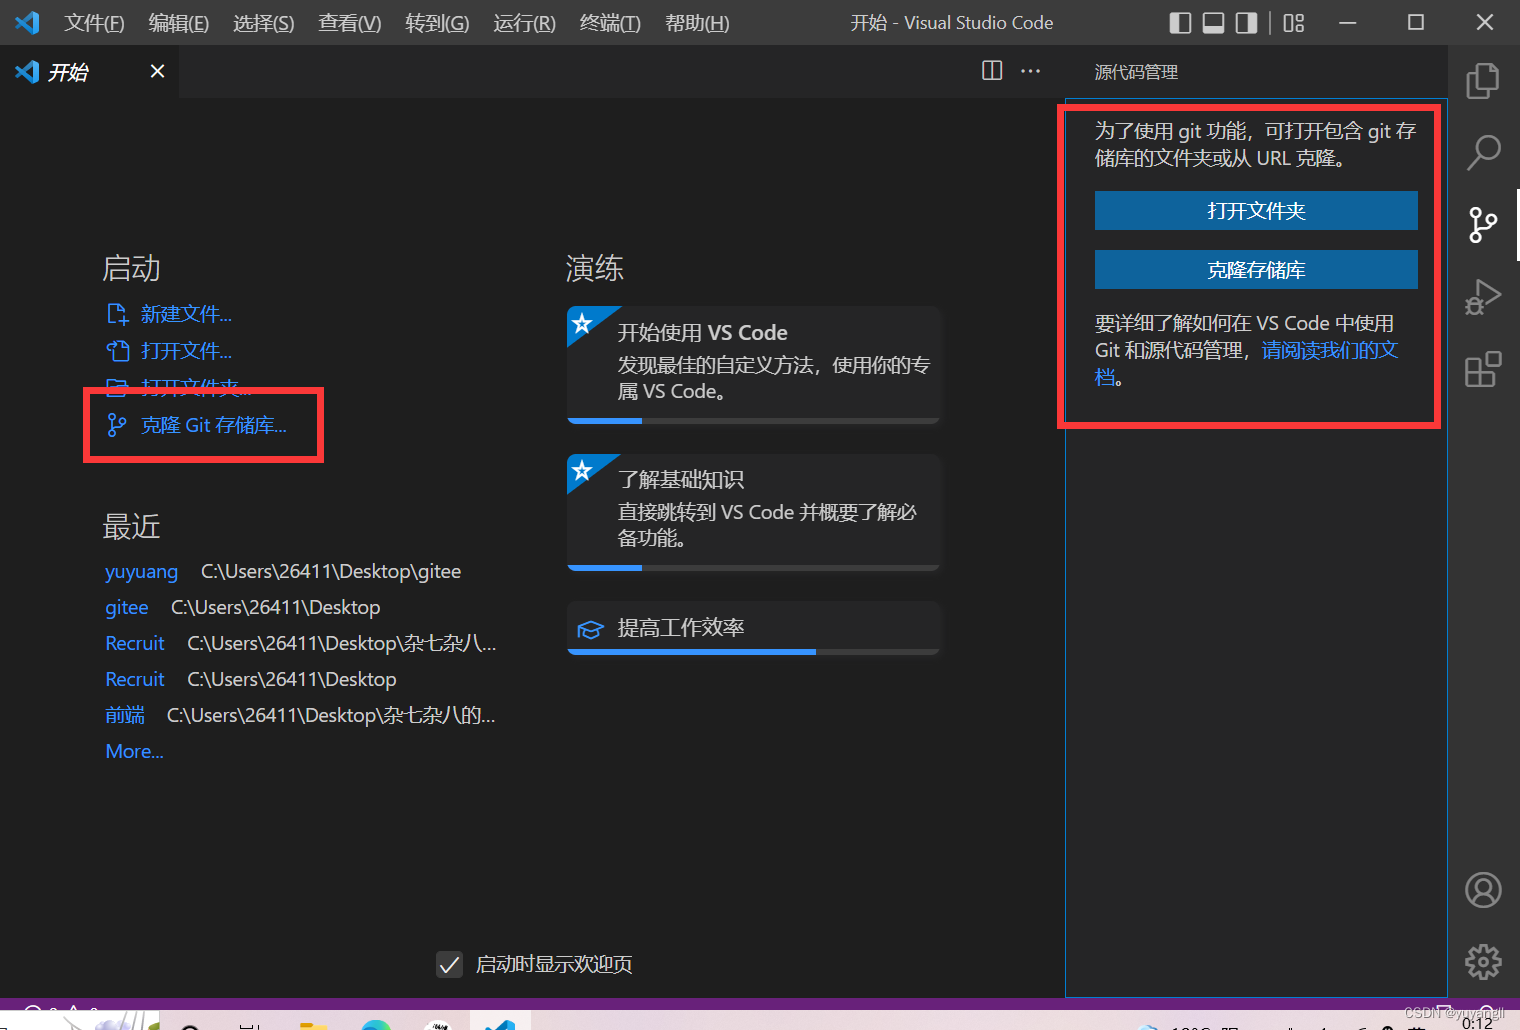Click the 打开文件夹 blue button
Viewport: 1520px width, 1030px height.
pos(1256,211)
